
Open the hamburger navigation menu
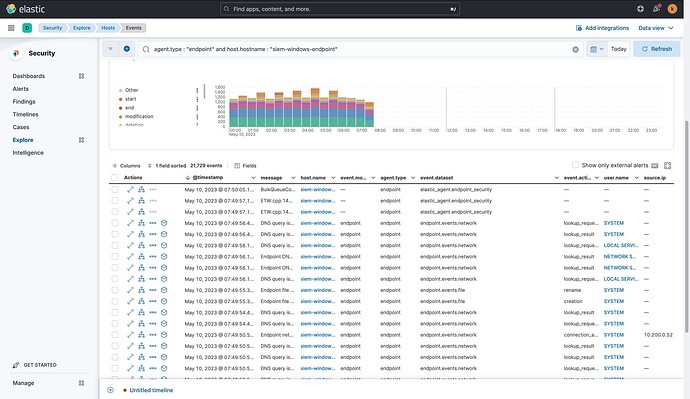11,28
